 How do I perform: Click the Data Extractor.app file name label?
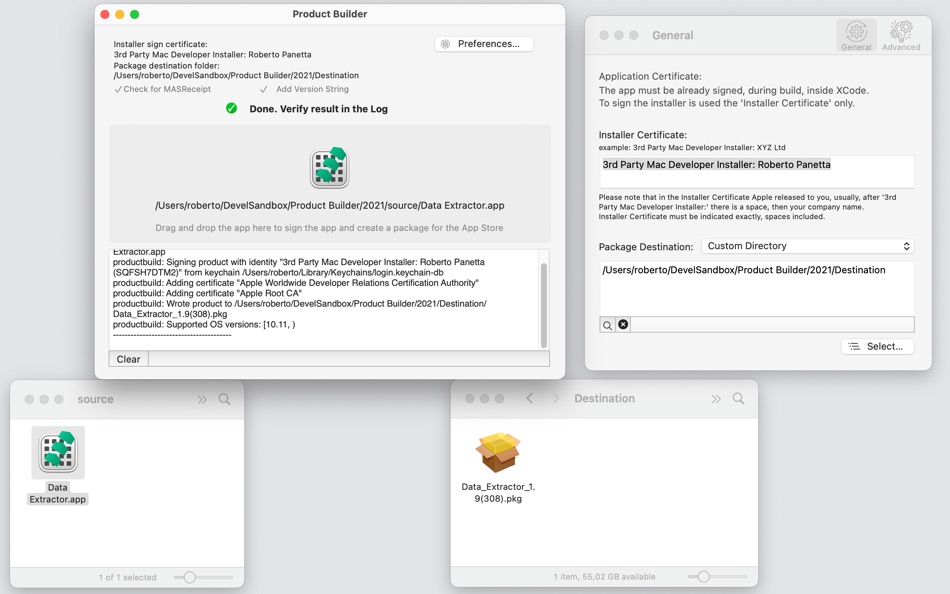pyautogui.click(x=58, y=493)
